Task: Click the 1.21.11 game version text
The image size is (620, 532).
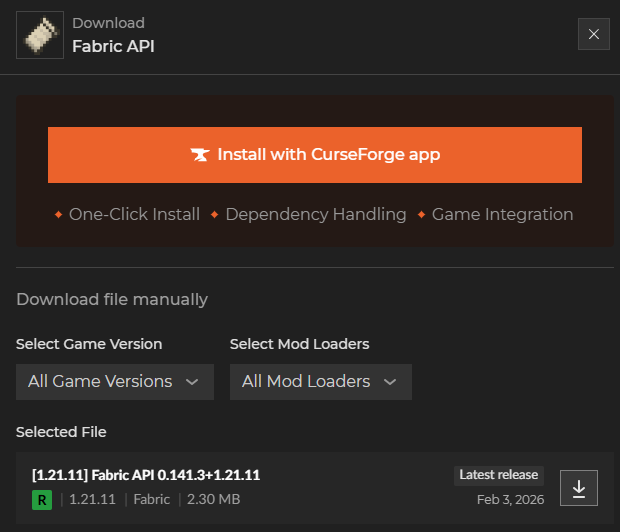Action: click(x=93, y=500)
